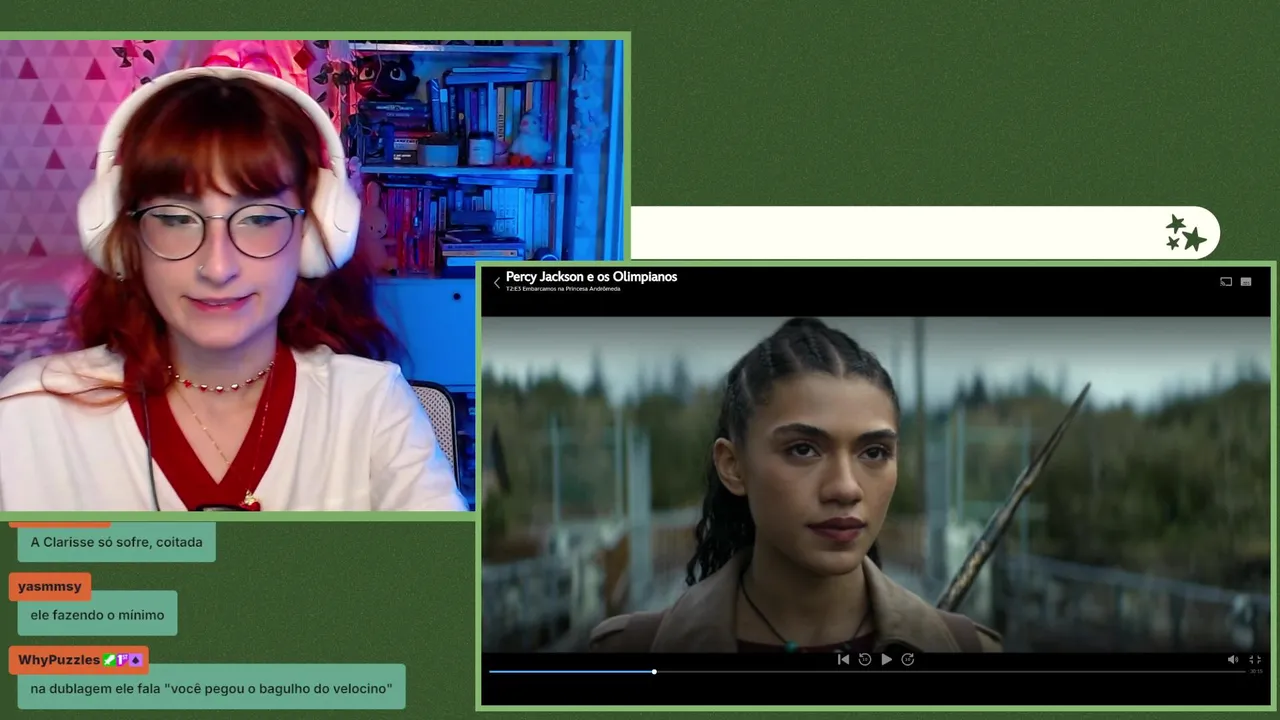Click the message "ele fazendo o mínimo"
This screenshot has height=720, width=1280.
coord(97,615)
